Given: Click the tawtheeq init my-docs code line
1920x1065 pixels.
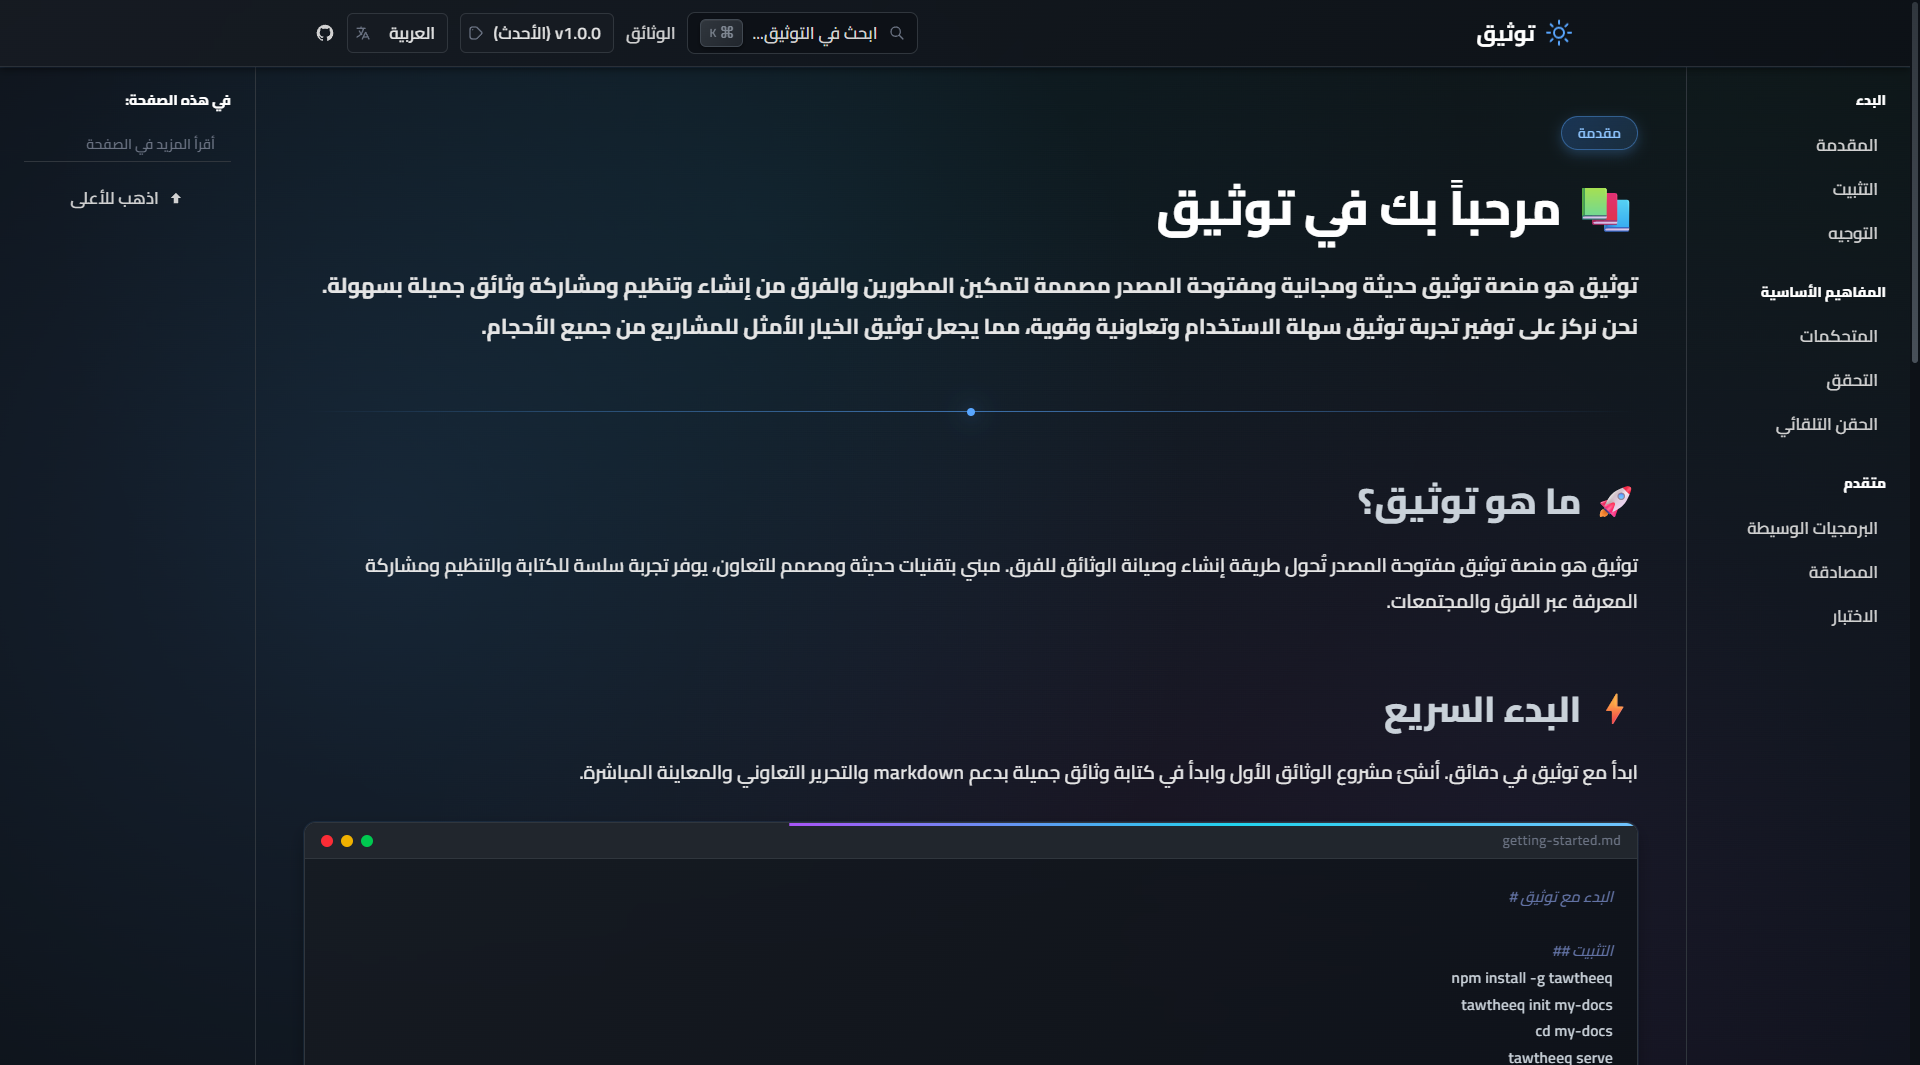Looking at the screenshot, I should coord(1537,1005).
